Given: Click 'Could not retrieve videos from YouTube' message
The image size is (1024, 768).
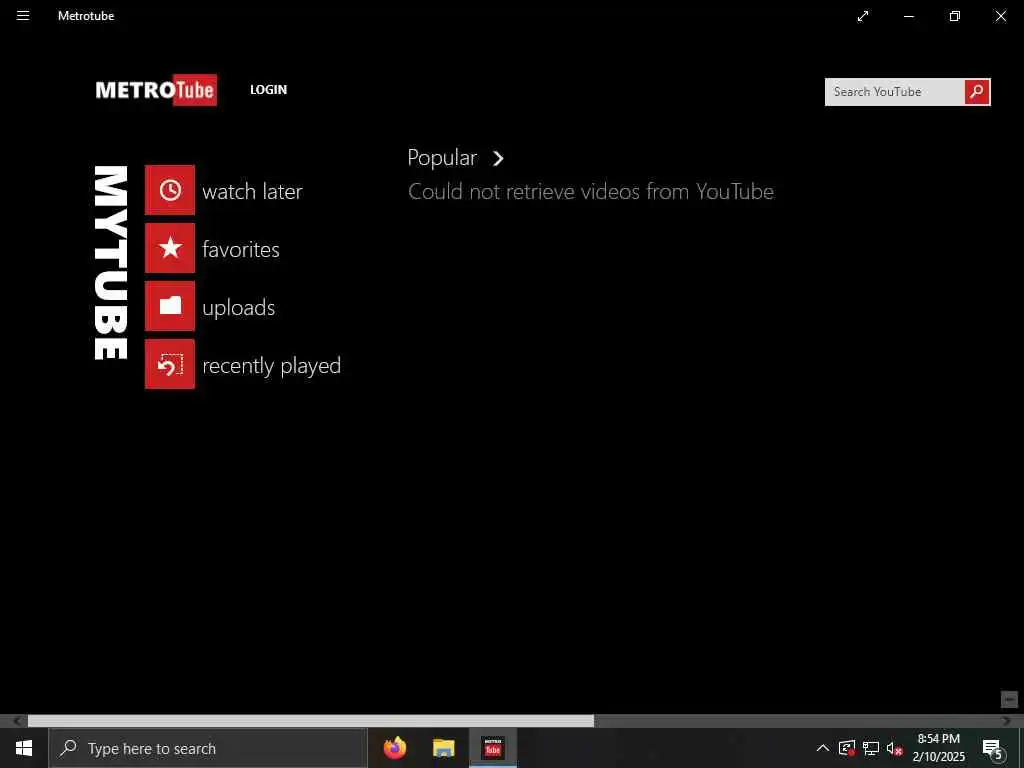Looking at the screenshot, I should 590,191.
